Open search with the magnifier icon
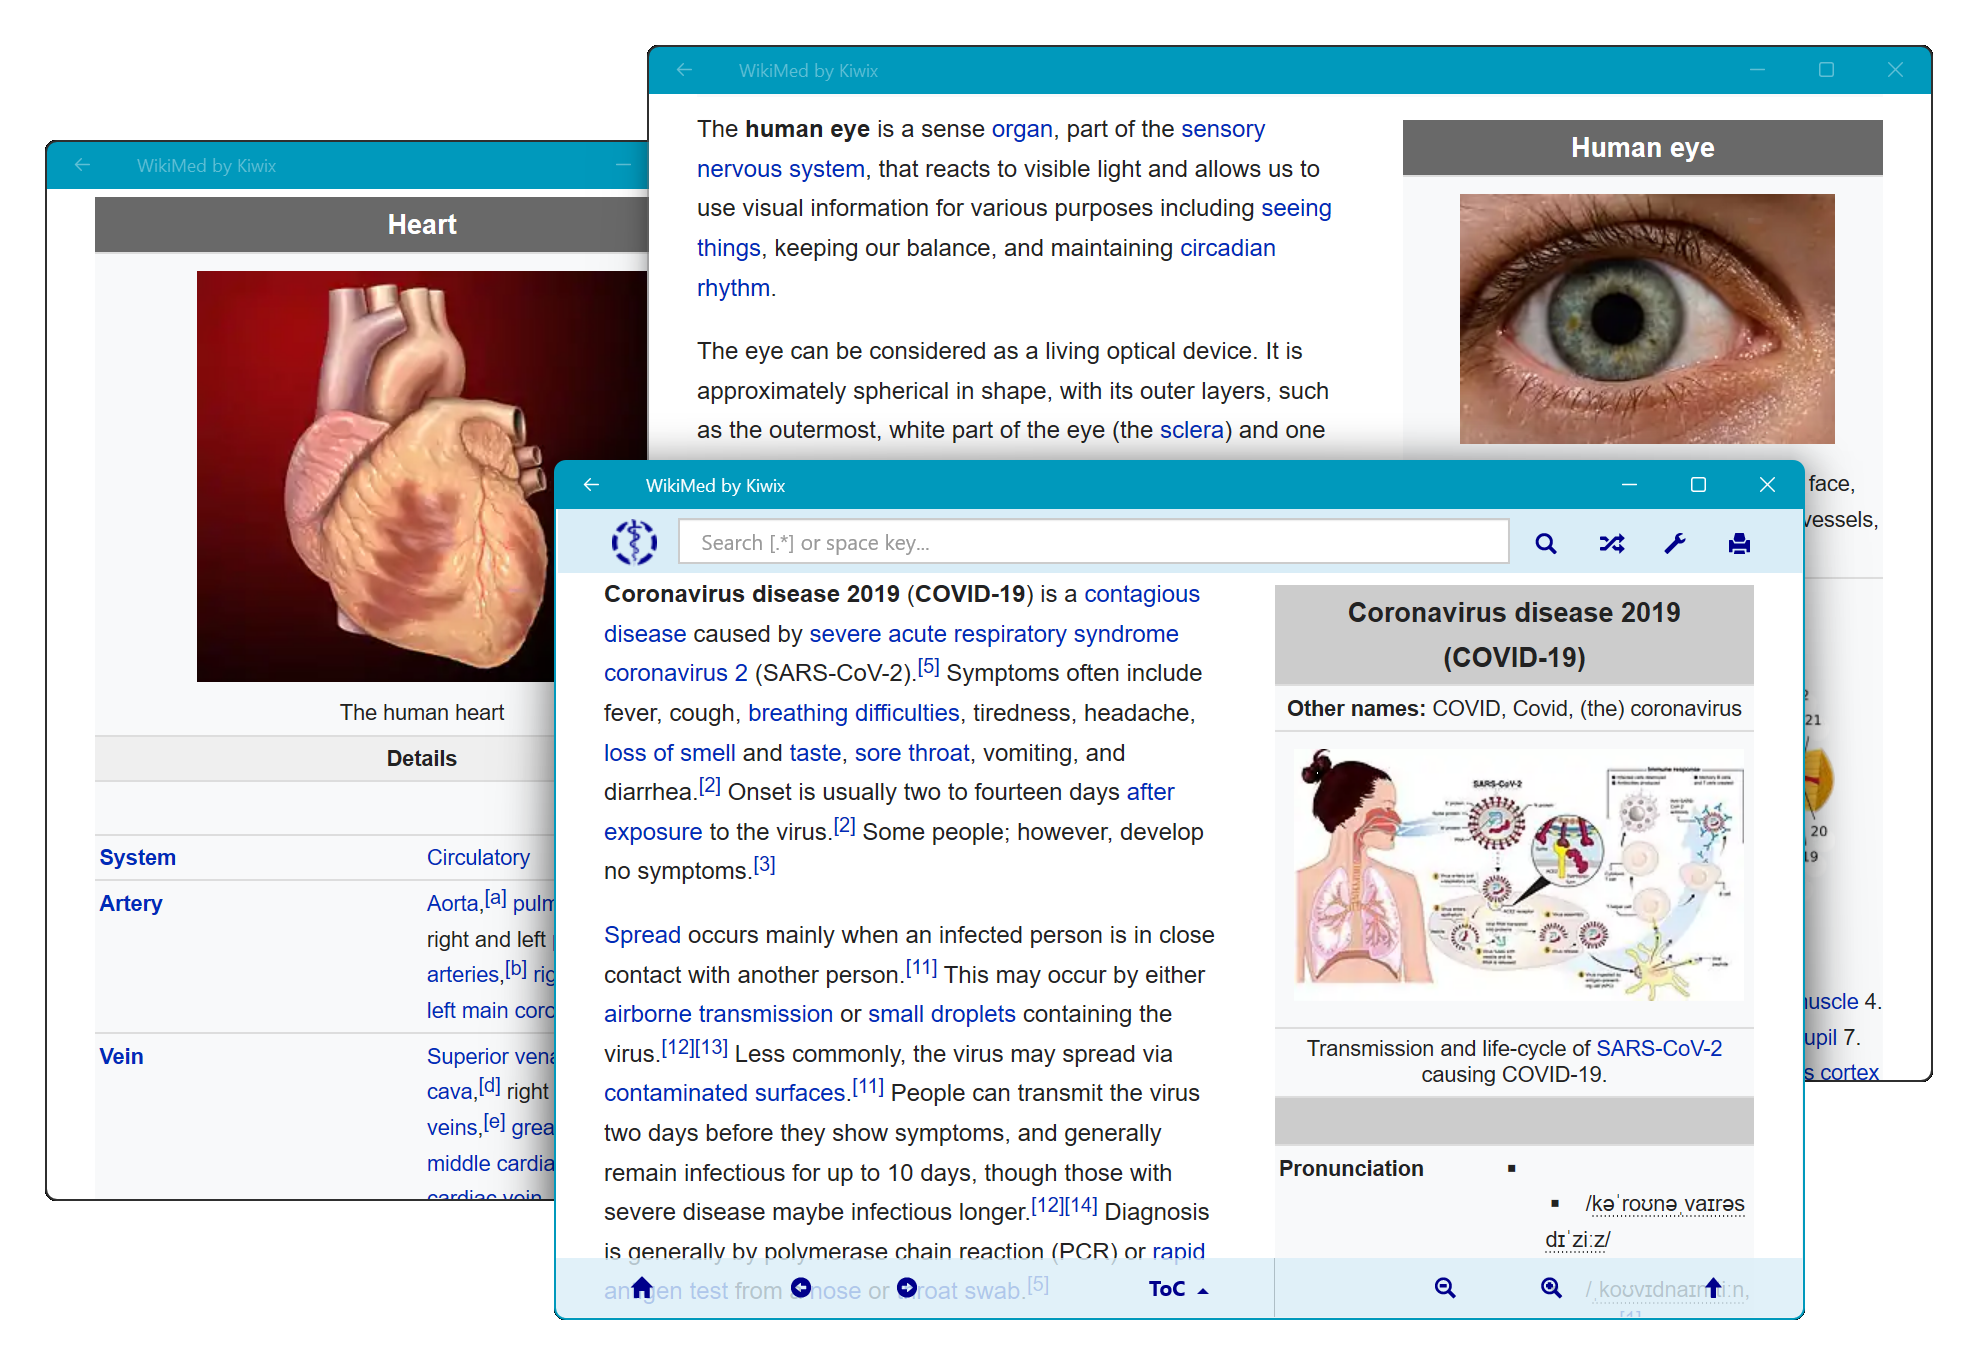Image resolution: width=1976 pixels, height=1369 pixels. (x=1546, y=543)
